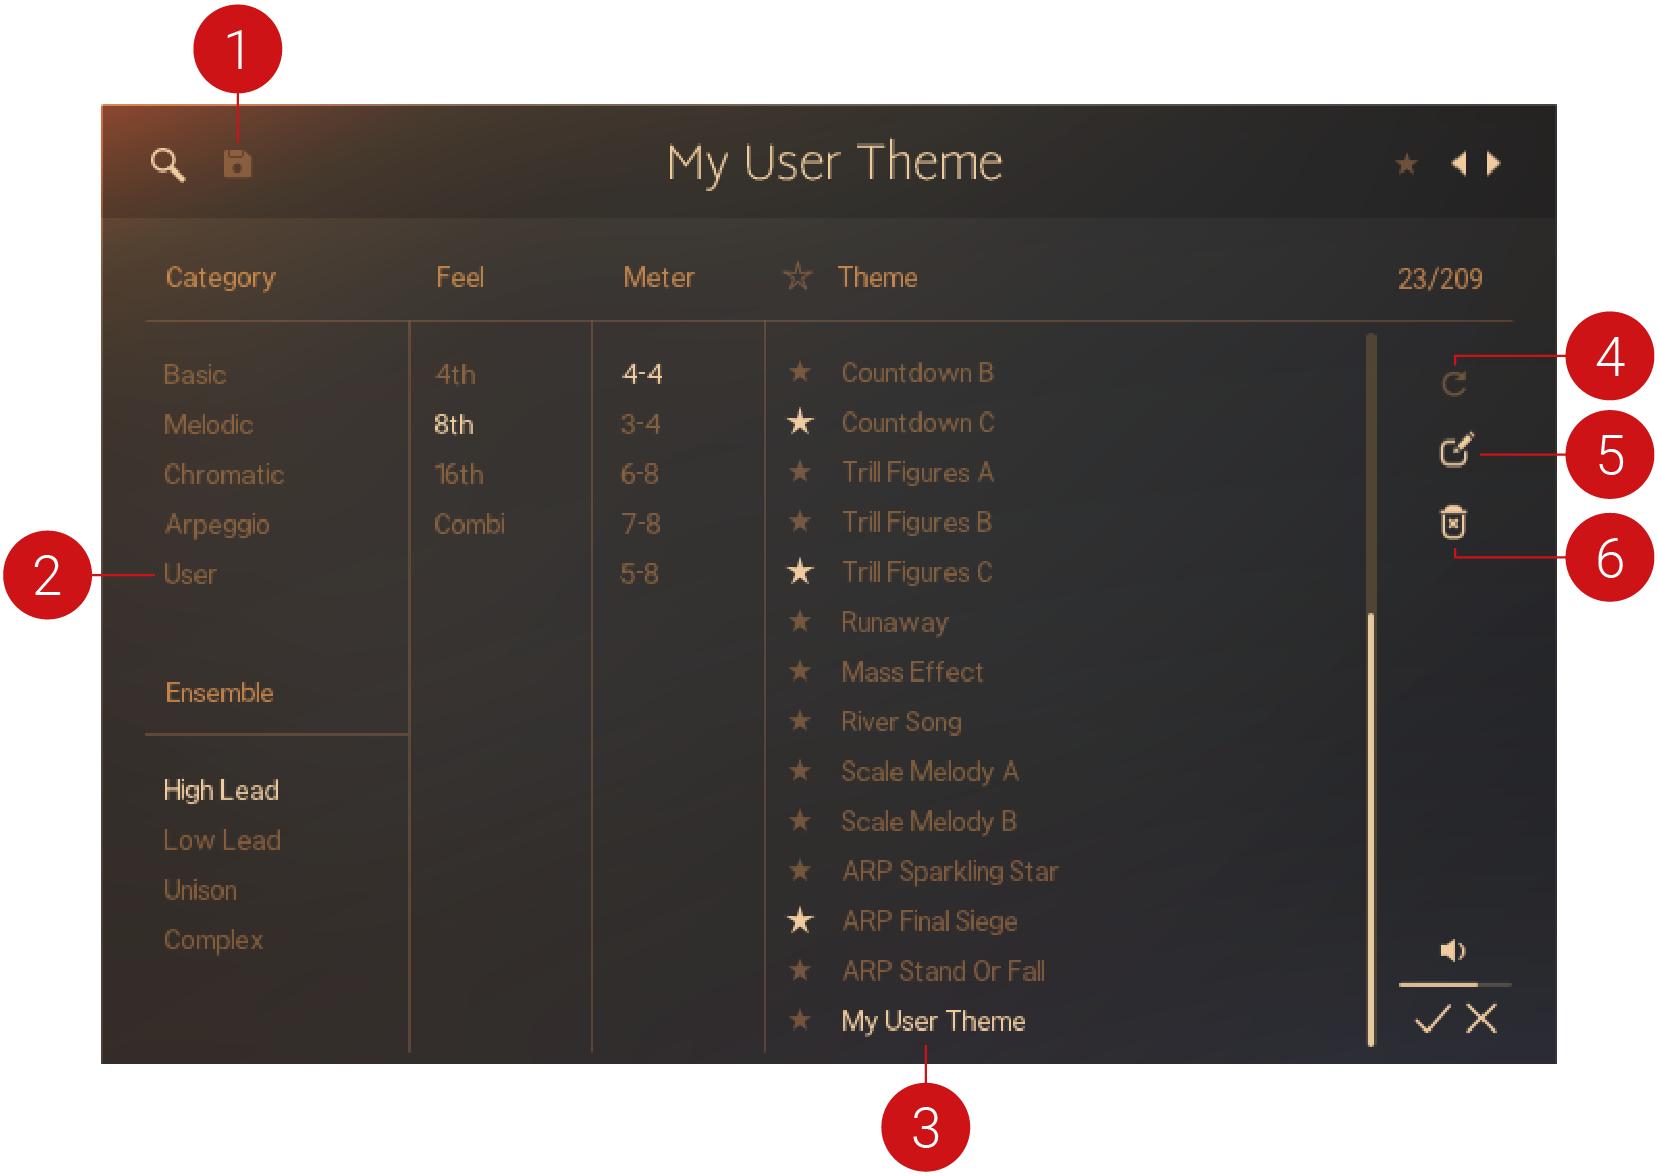1658x1176 pixels.
Task: Unfavorite the Trill Figures C theme
Action: point(800,572)
